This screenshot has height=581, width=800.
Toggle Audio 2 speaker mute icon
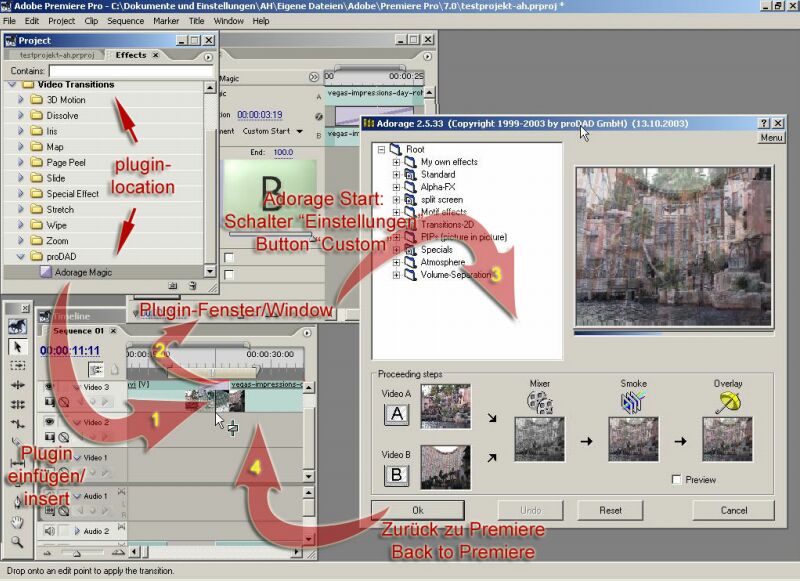pyautogui.click(x=49, y=531)
